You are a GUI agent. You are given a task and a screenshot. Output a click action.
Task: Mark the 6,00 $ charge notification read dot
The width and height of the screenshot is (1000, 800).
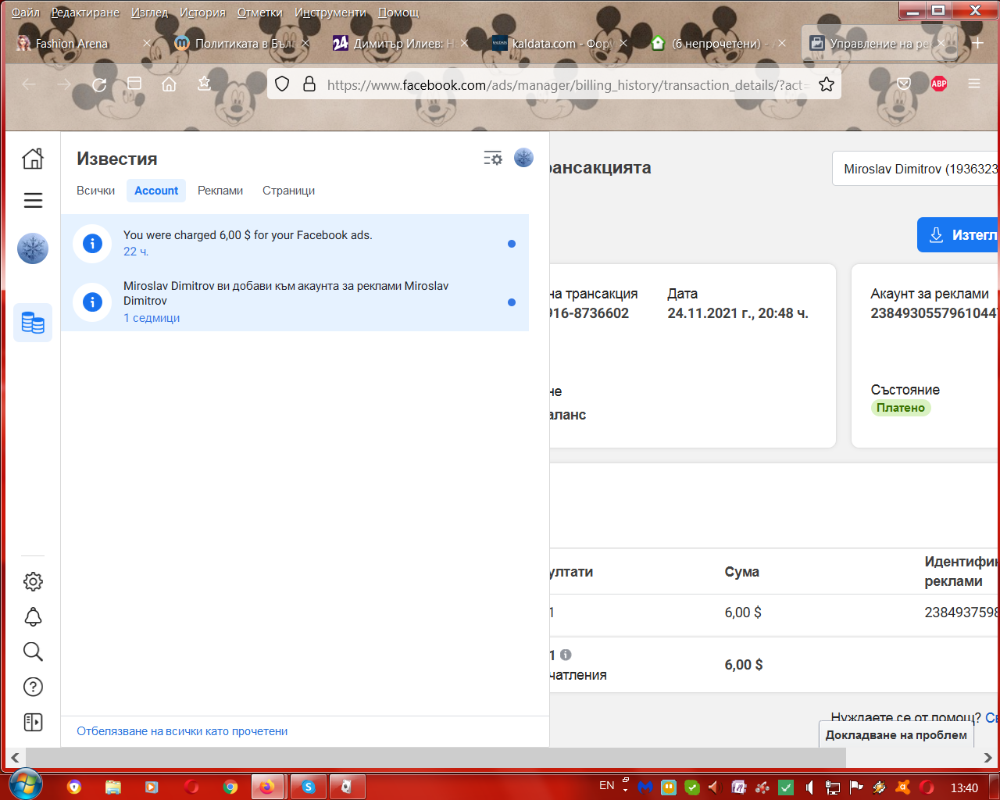(511, 244)
